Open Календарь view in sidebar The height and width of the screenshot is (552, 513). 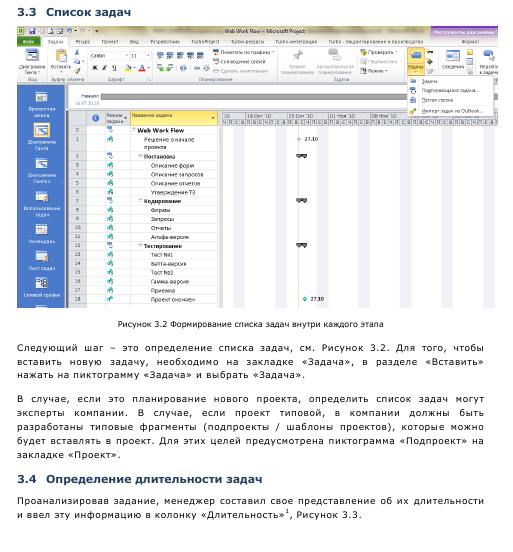pyautogui.click(x=42, y=234)
